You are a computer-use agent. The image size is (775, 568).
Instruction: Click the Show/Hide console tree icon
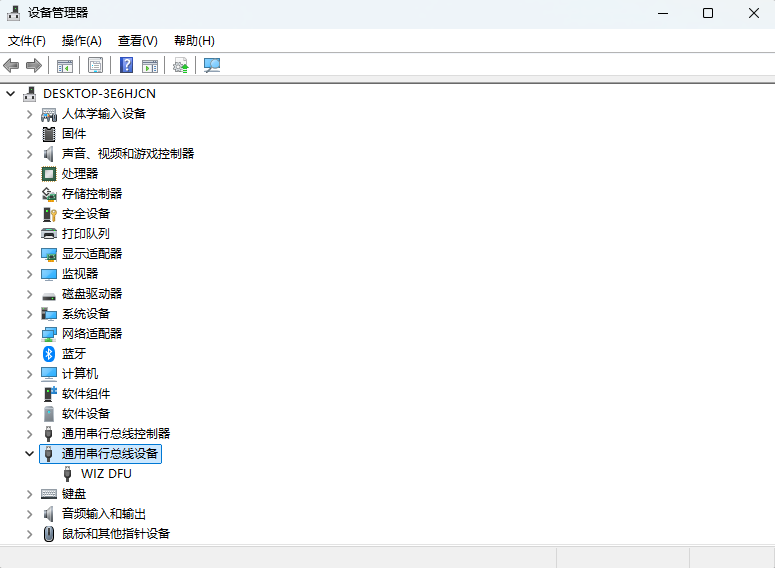(64, 66)
